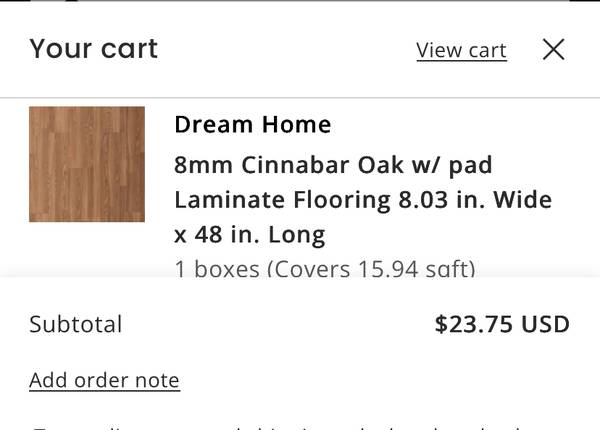The height and width of the screenshot is (430, 600).
Task: Click Add order note
Action: click(104, 380)
